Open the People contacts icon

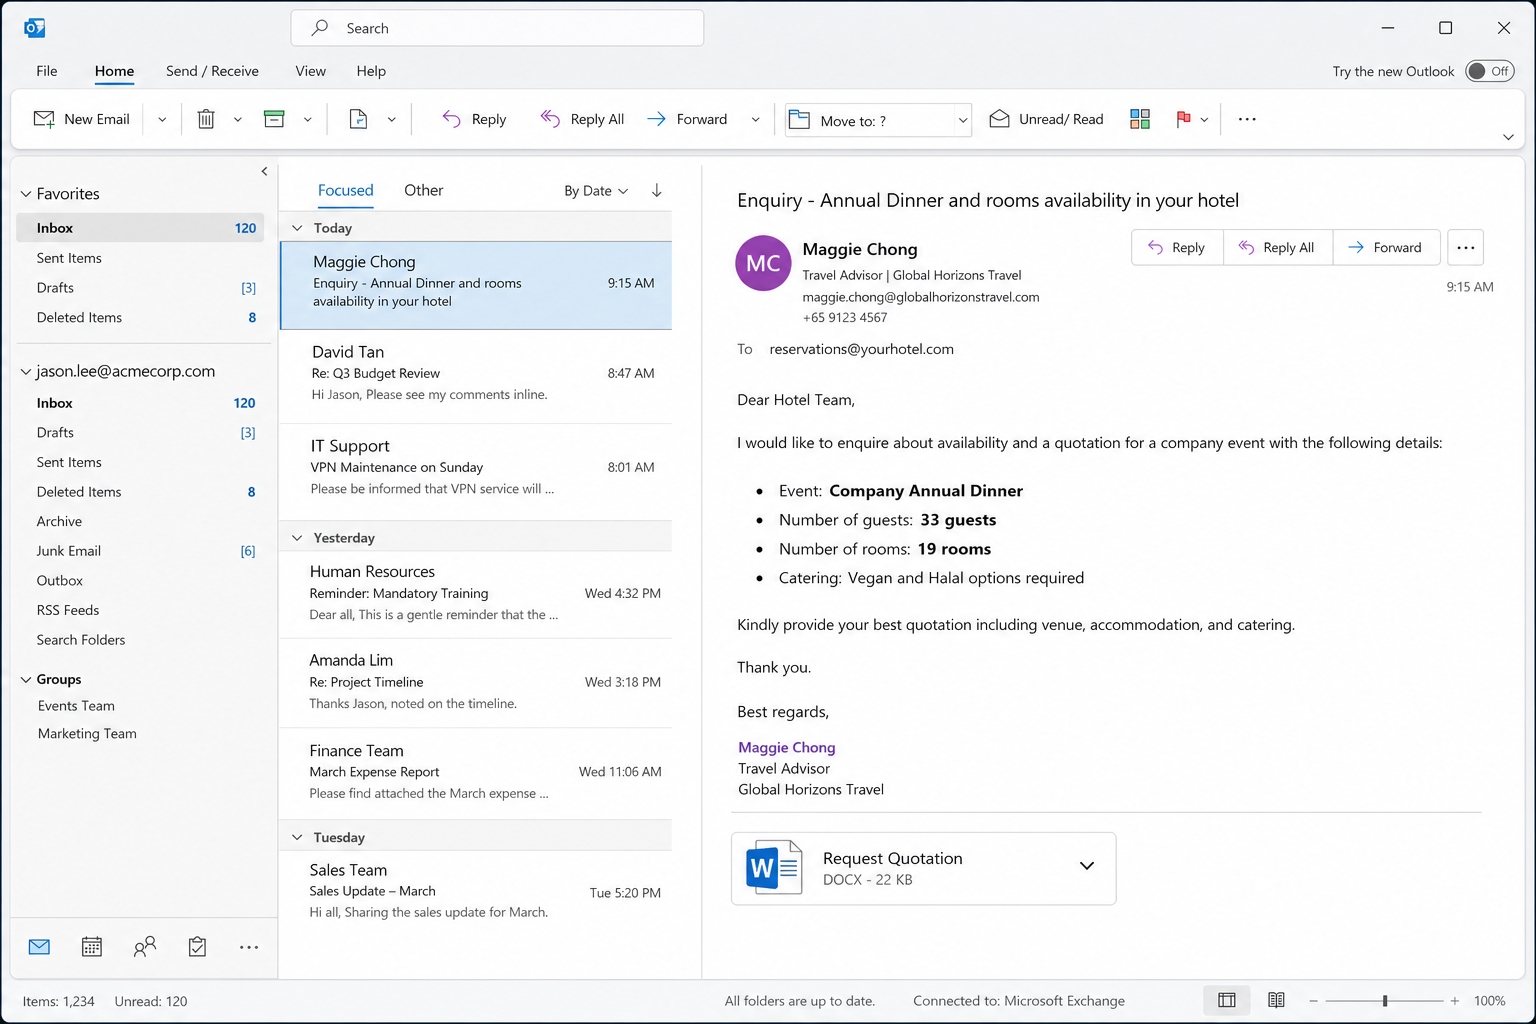[145, 947]
